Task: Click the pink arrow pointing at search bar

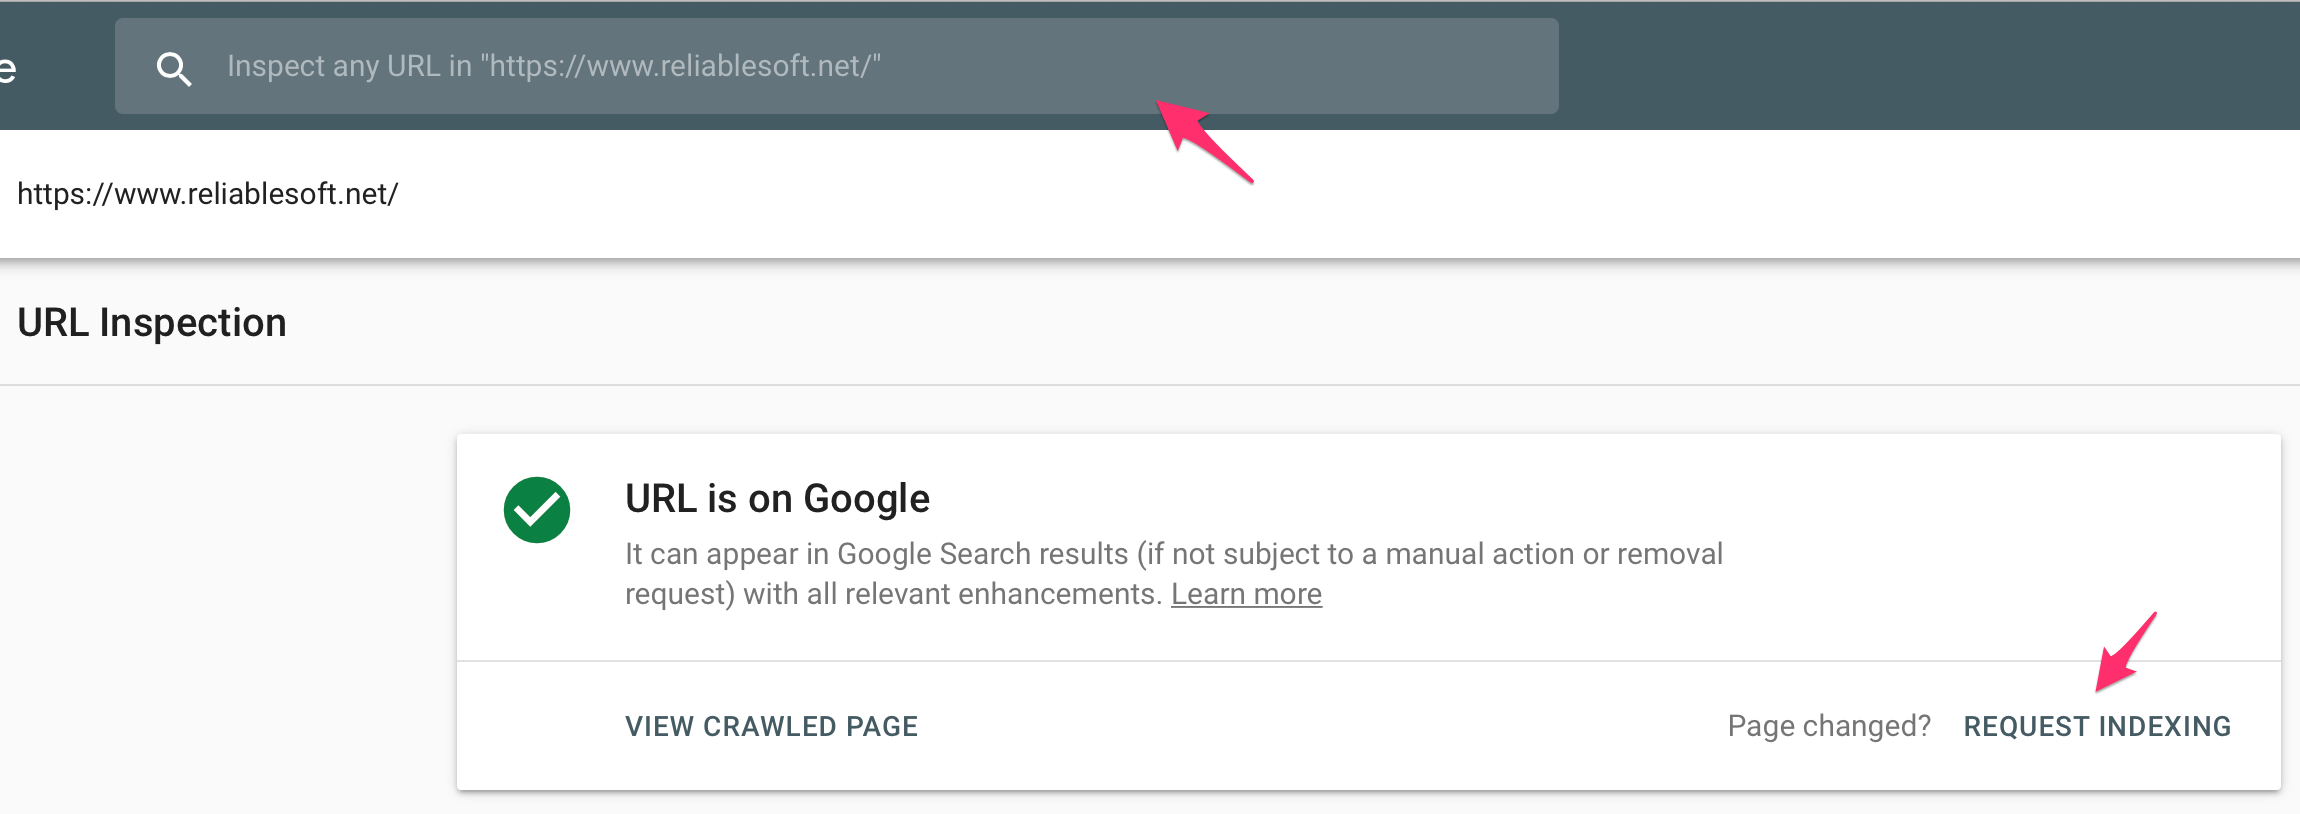Action: coord(1203,139)
